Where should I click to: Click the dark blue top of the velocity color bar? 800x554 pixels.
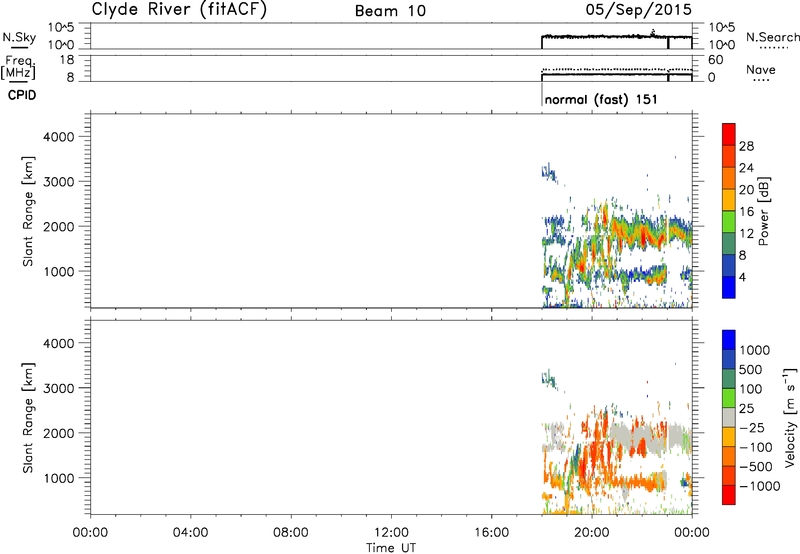pyautogui.click(x=729, y=340)
